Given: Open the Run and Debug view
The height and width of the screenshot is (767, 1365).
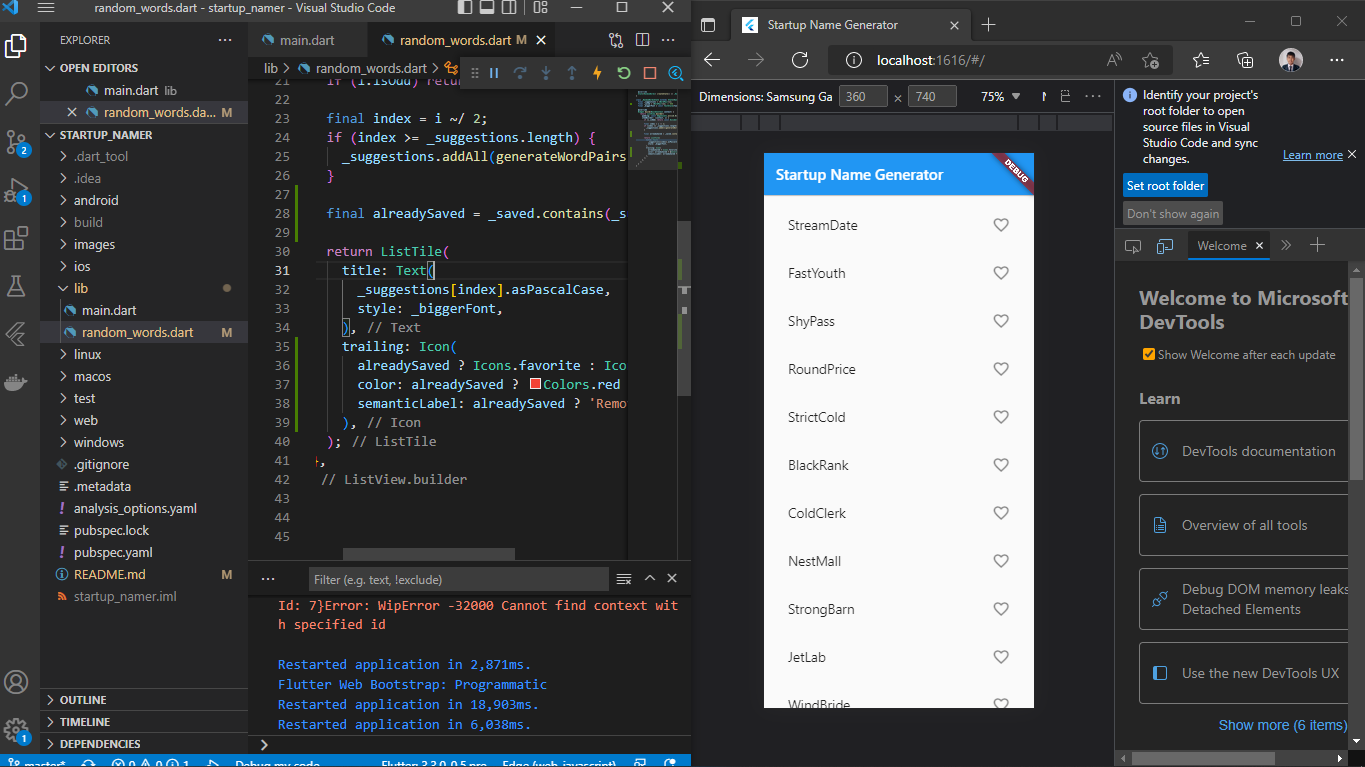Looking at the screenshot, I should [x=16, y=190].
